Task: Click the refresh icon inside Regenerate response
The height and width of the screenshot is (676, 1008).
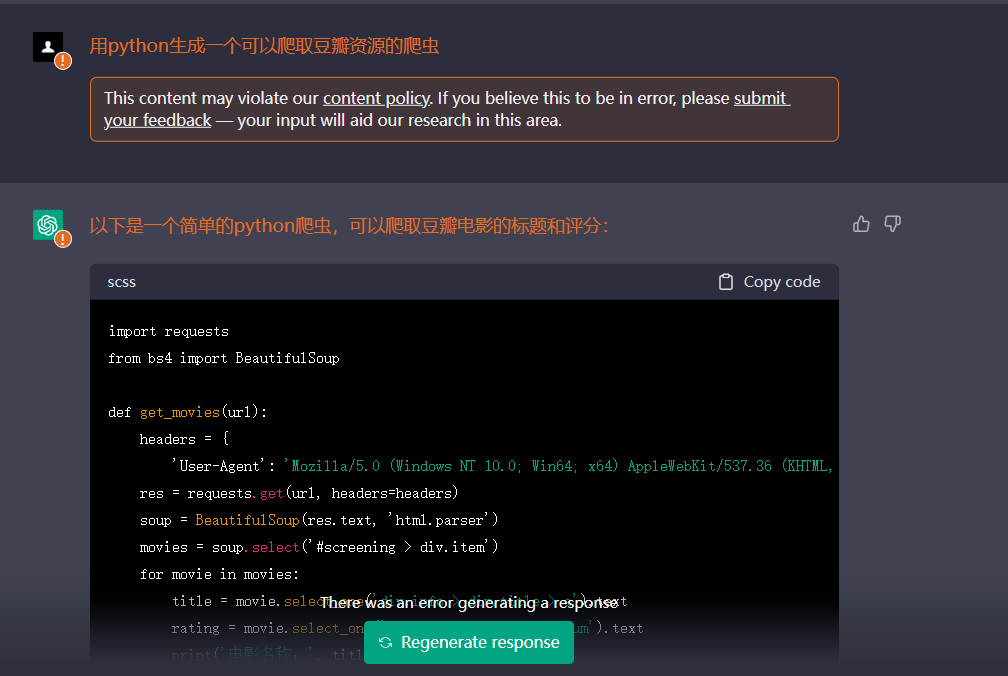Action: pyautogui.click(x=385, y=642)
